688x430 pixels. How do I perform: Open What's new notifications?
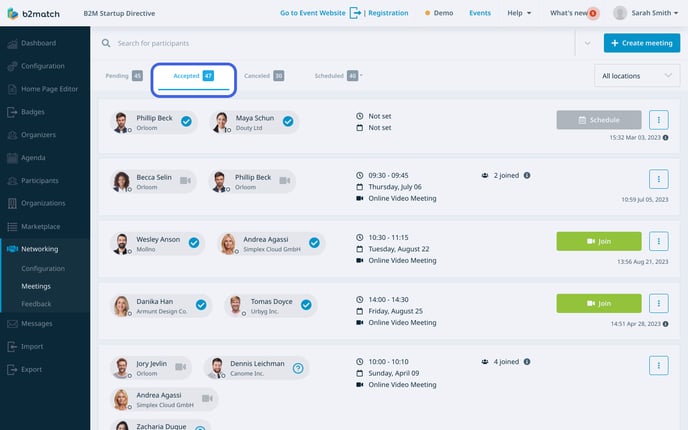pos(573,13)
